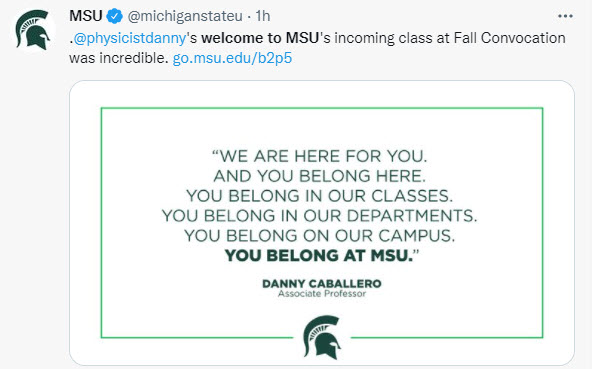Viewport: 606px width, 369px height.
Task: Click the YOU BELONG IN OUR DEPARTMENTS line
Action: click(320, 216)
